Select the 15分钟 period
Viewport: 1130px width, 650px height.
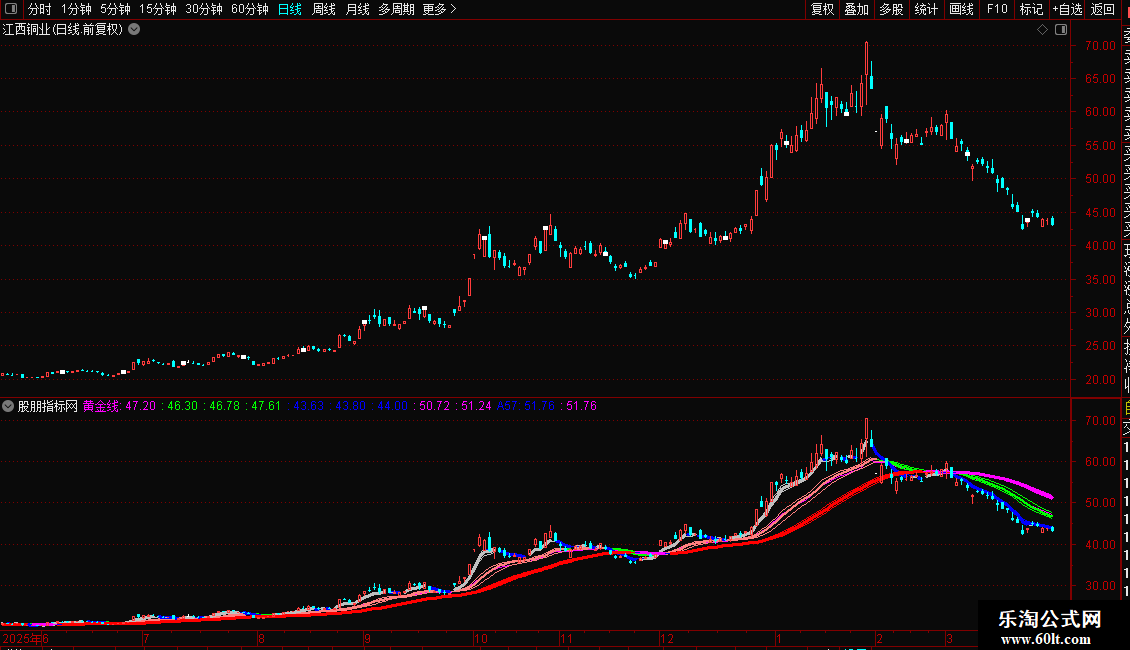[158, 9]
